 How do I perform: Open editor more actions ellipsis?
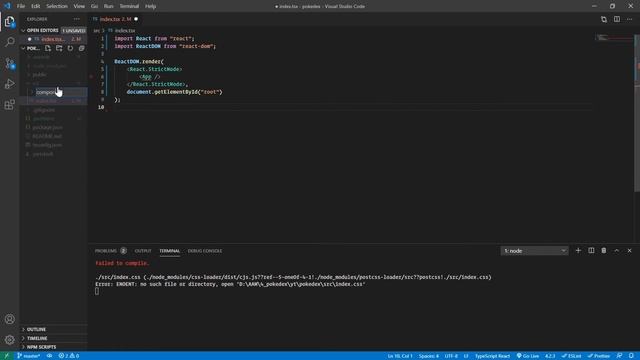(629, 19)
